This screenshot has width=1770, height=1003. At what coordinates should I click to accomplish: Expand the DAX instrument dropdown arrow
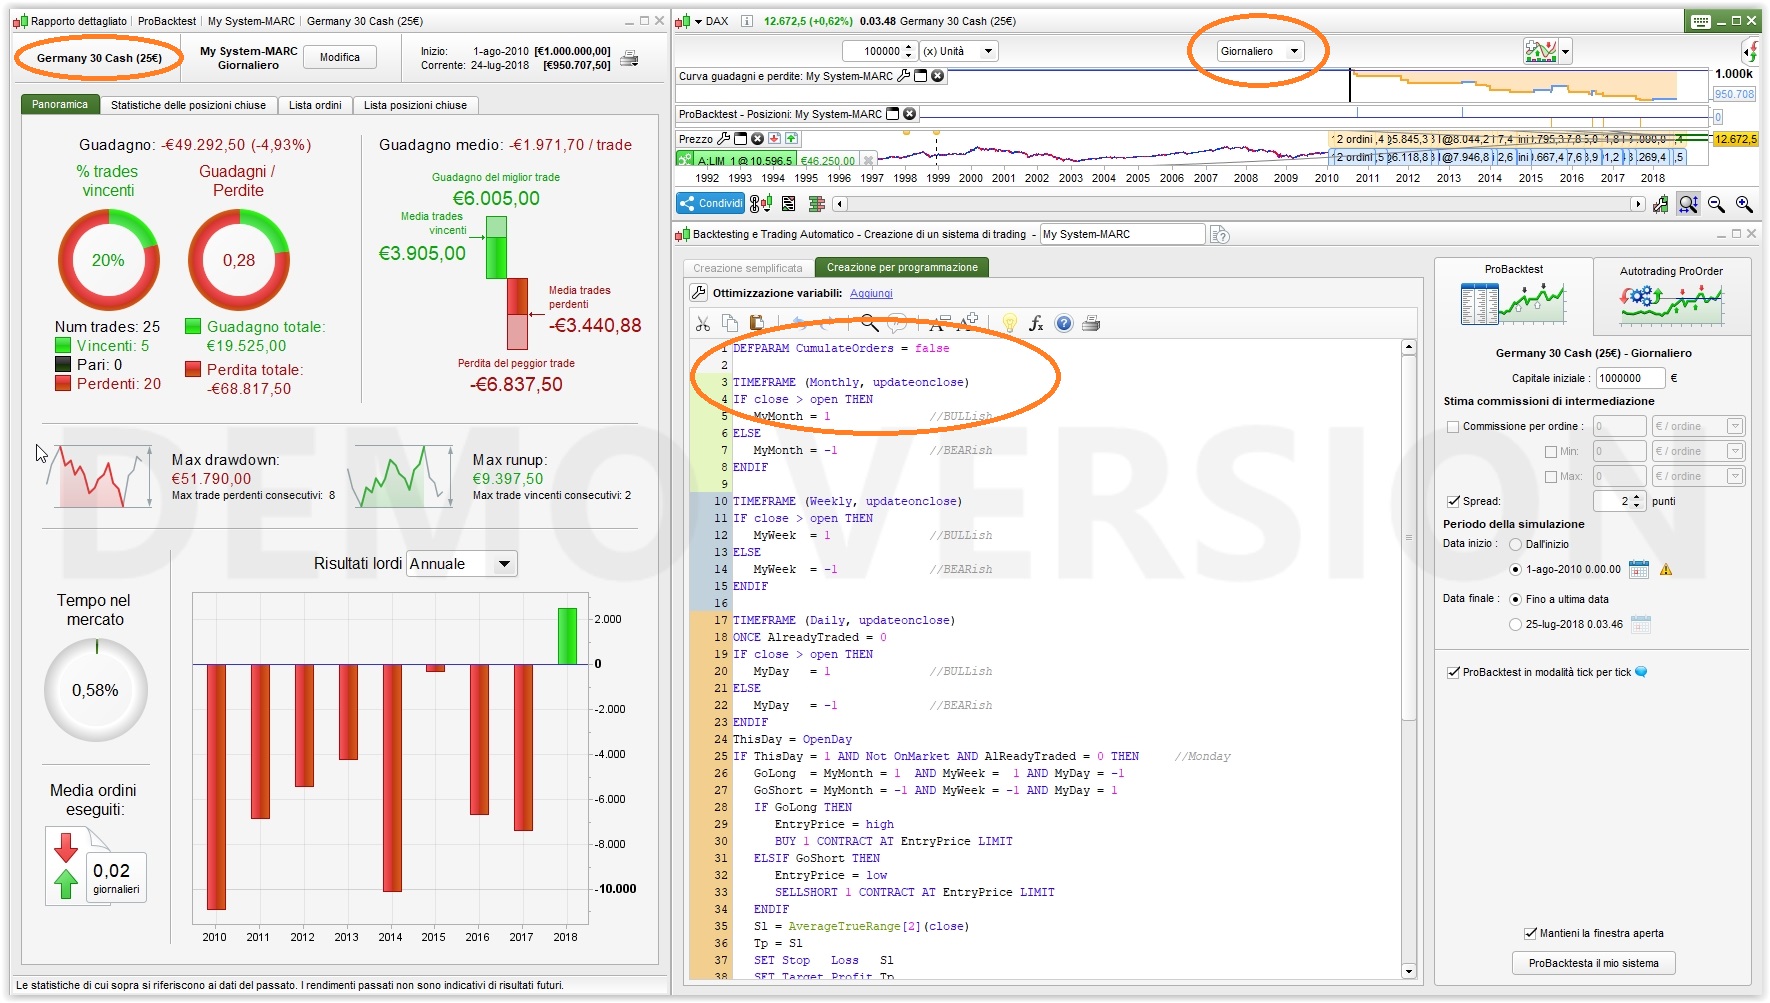[x=698, y=21]
